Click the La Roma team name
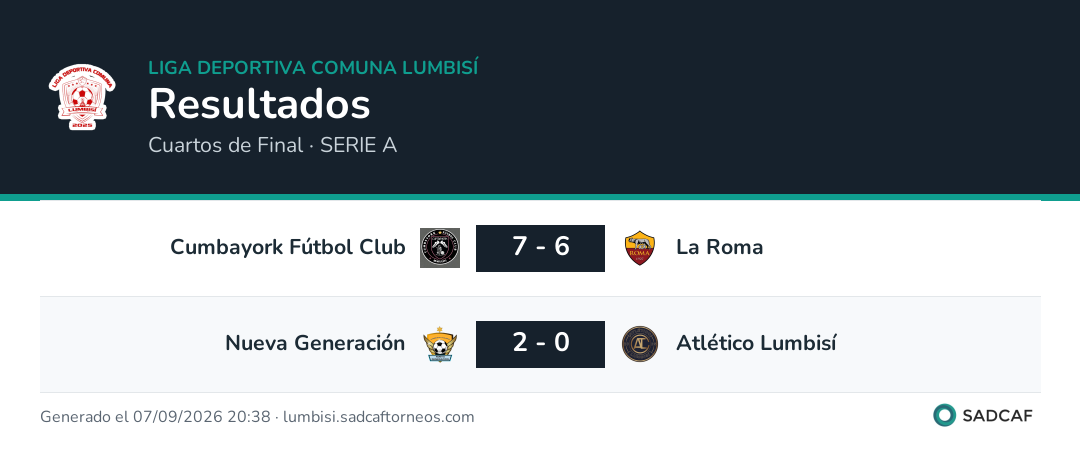Image resolution: width=1080 pixels, height=468 pixels. [720, 247]
